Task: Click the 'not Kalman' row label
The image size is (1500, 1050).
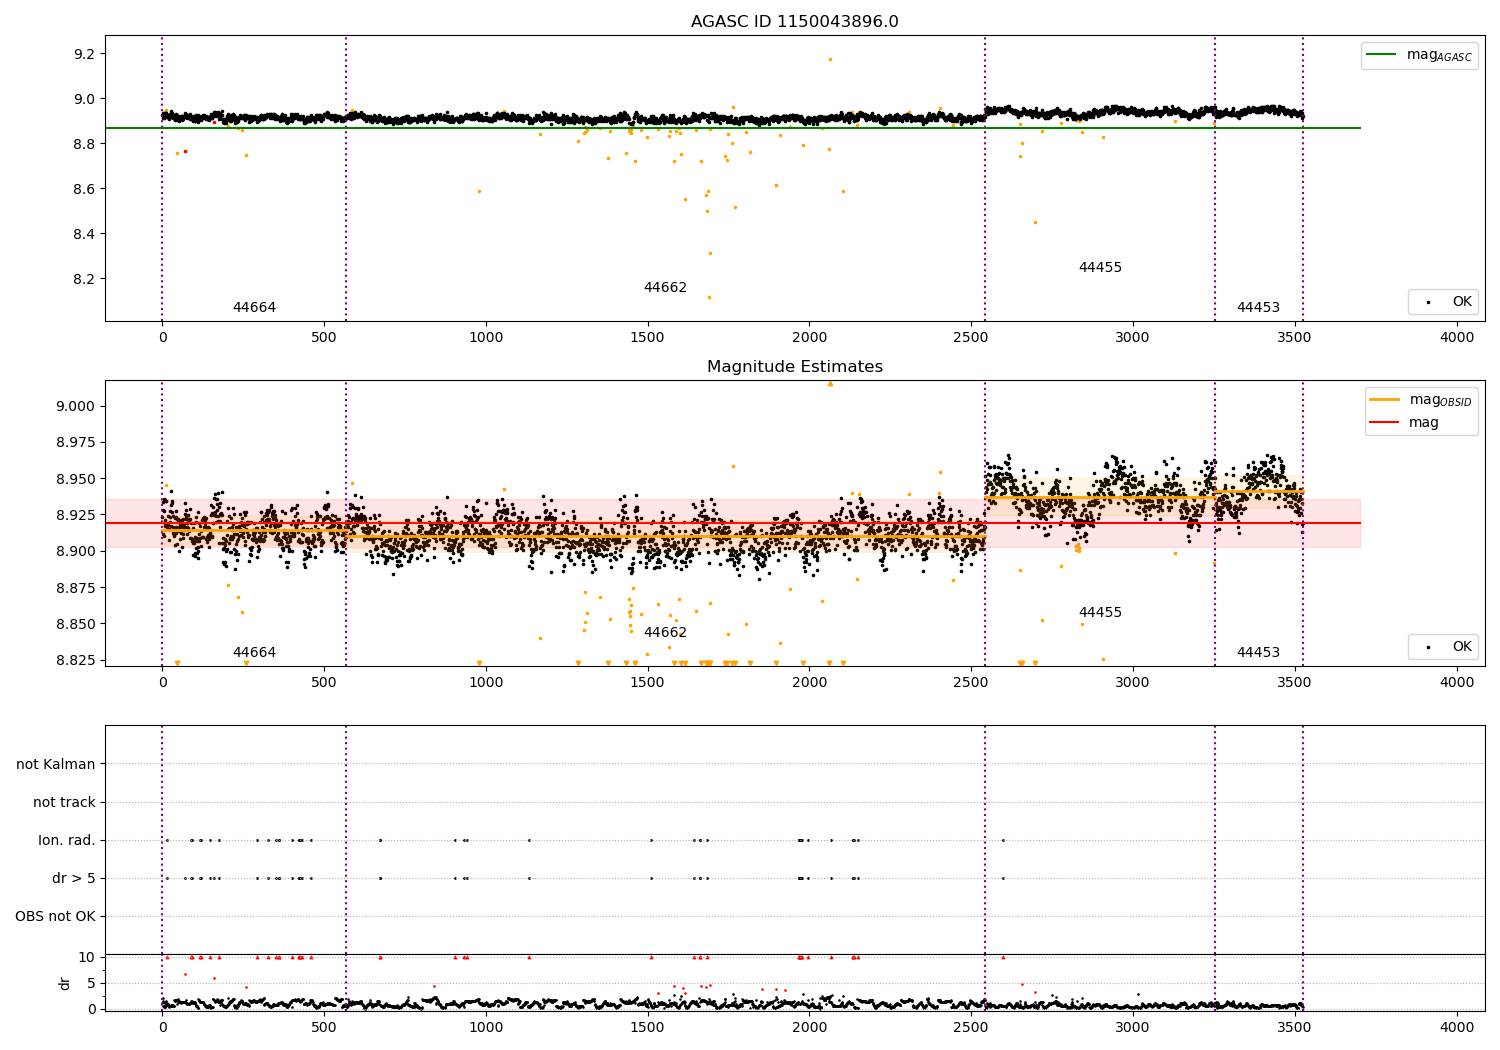Action: click(56, 764)
